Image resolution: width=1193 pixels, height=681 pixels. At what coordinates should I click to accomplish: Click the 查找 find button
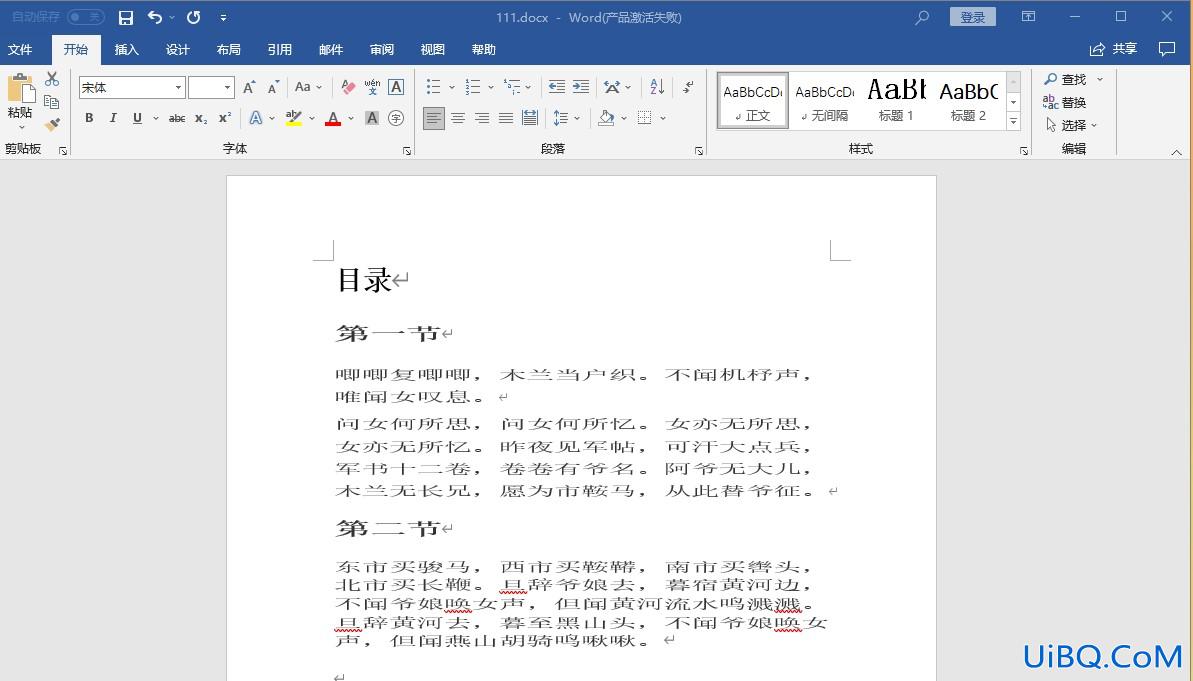point(1065,79)
